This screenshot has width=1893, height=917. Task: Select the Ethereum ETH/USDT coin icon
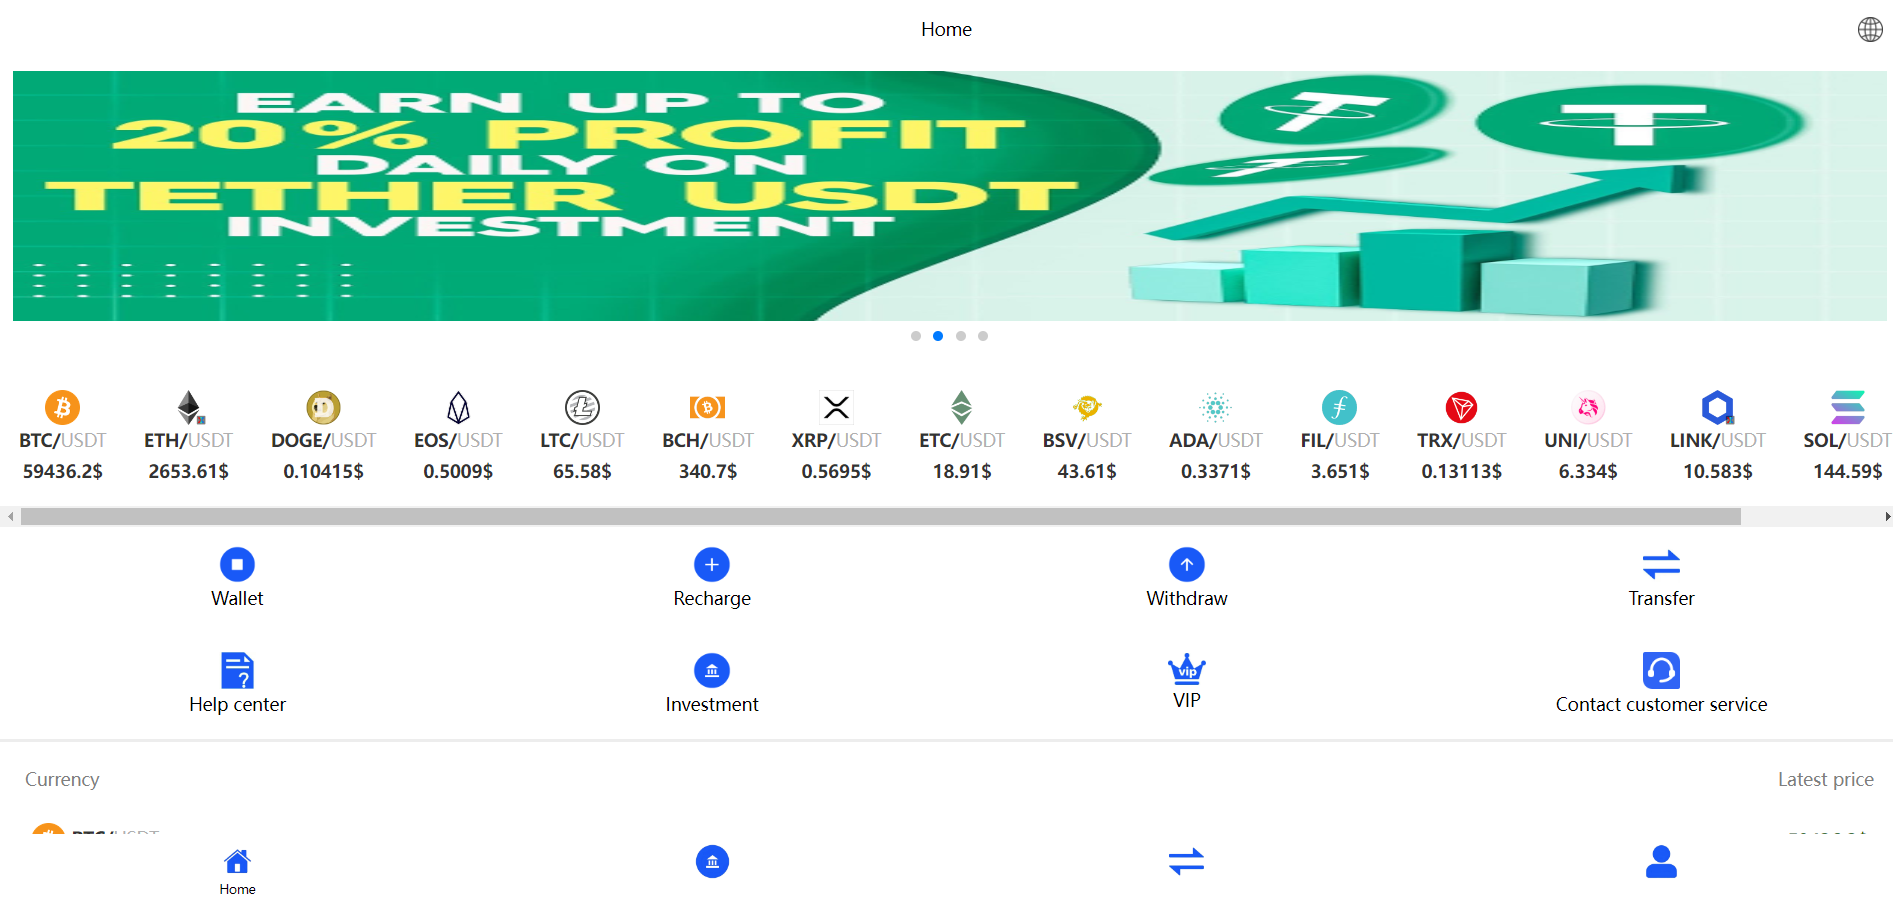[x=188, y=407]
